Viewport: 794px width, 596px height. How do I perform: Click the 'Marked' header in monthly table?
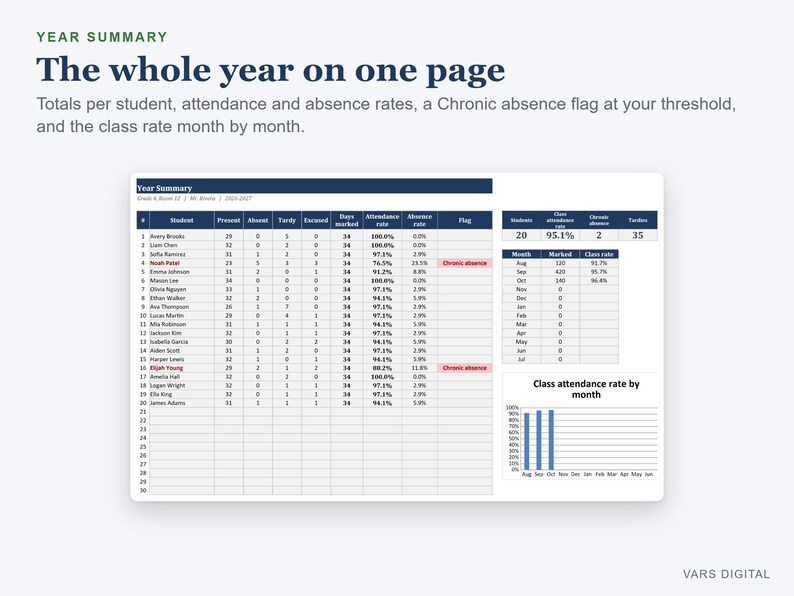tap(560, 254)
